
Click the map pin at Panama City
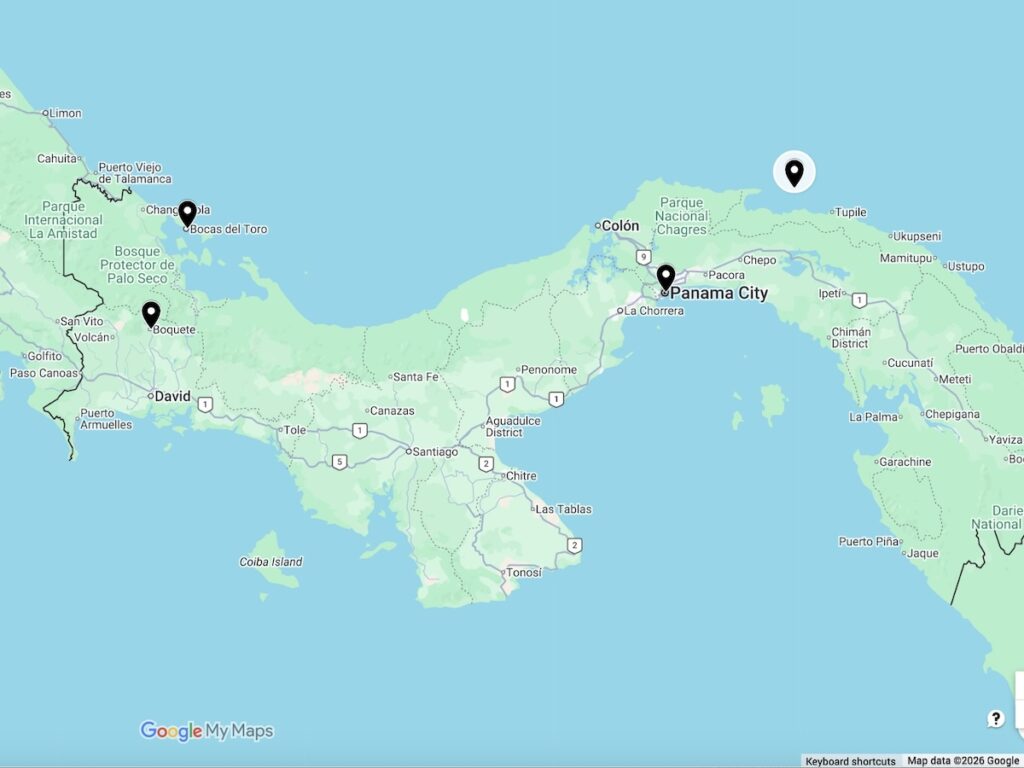point(665,278)
